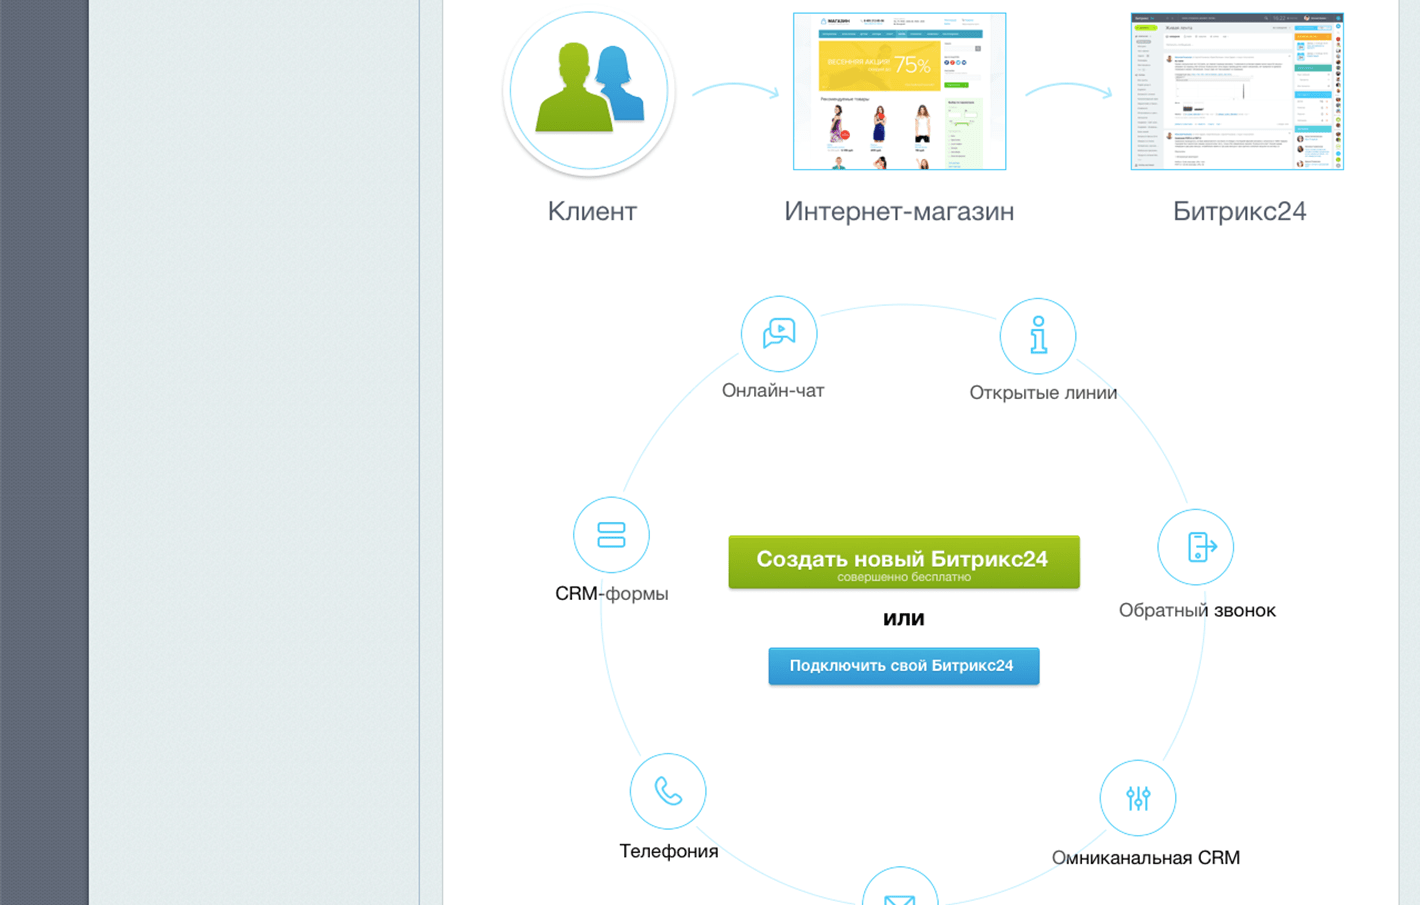The height and width of the screenshot is (905, 1420).
Task: Open the Онлайн-чат chat icon
Action: (x=779, y=334)
